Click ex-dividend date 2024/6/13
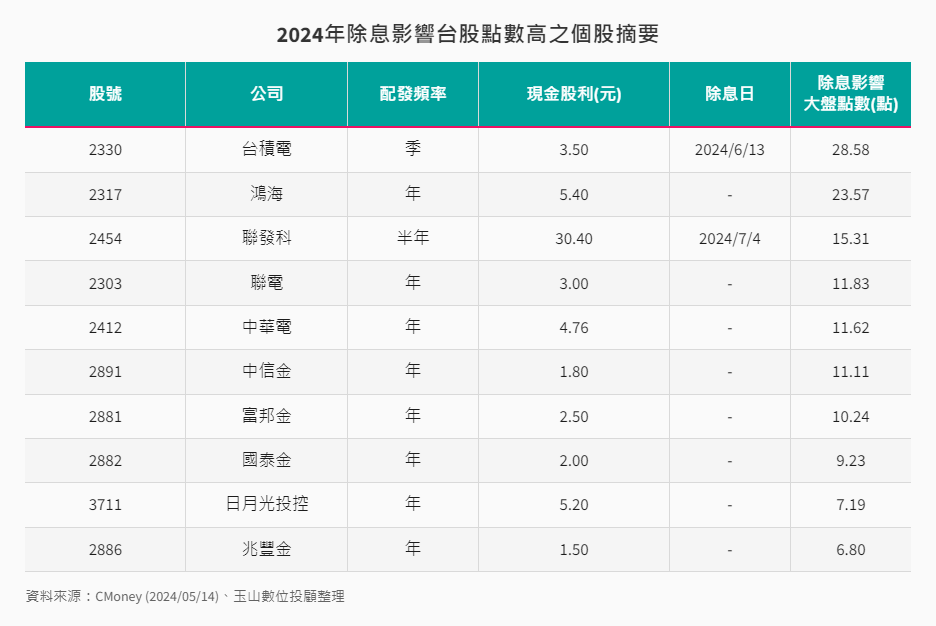The height and width of the screenshot is (626, 936). 729,150
